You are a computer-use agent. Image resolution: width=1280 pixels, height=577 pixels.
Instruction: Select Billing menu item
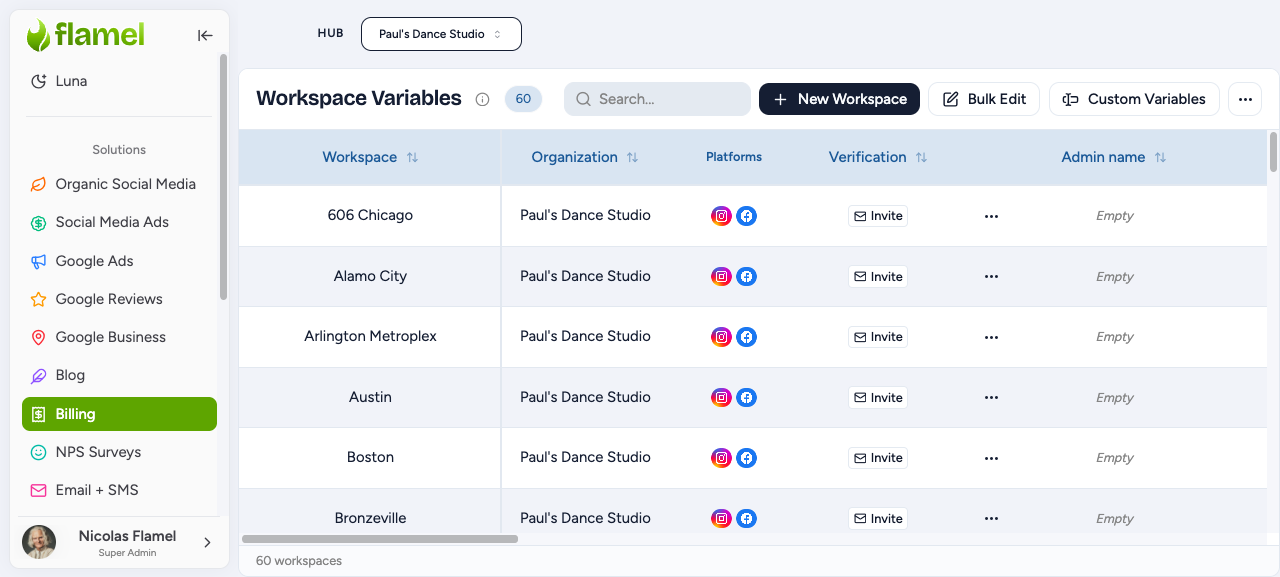[119, 414]
